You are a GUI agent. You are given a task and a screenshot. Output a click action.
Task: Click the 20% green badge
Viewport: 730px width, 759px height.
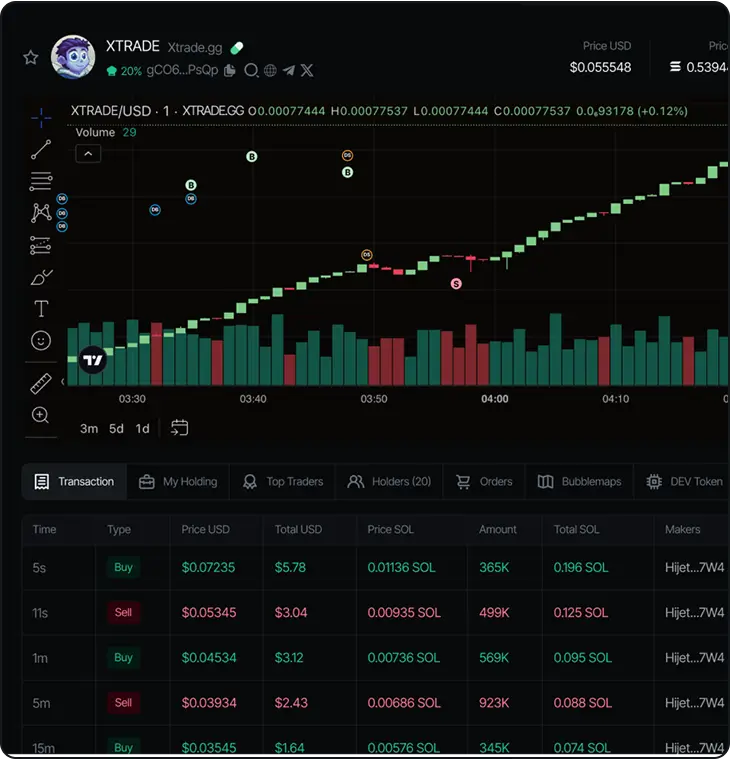coord(125,71)
